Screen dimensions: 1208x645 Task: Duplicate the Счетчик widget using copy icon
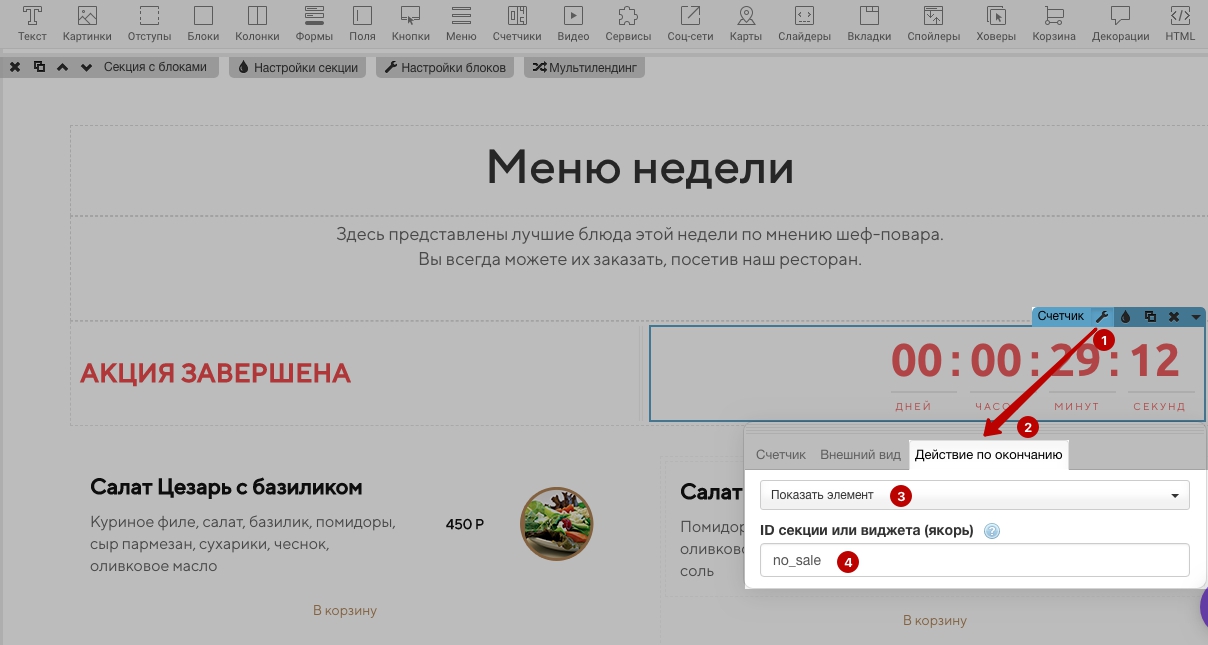click(x=1150, y=316)
